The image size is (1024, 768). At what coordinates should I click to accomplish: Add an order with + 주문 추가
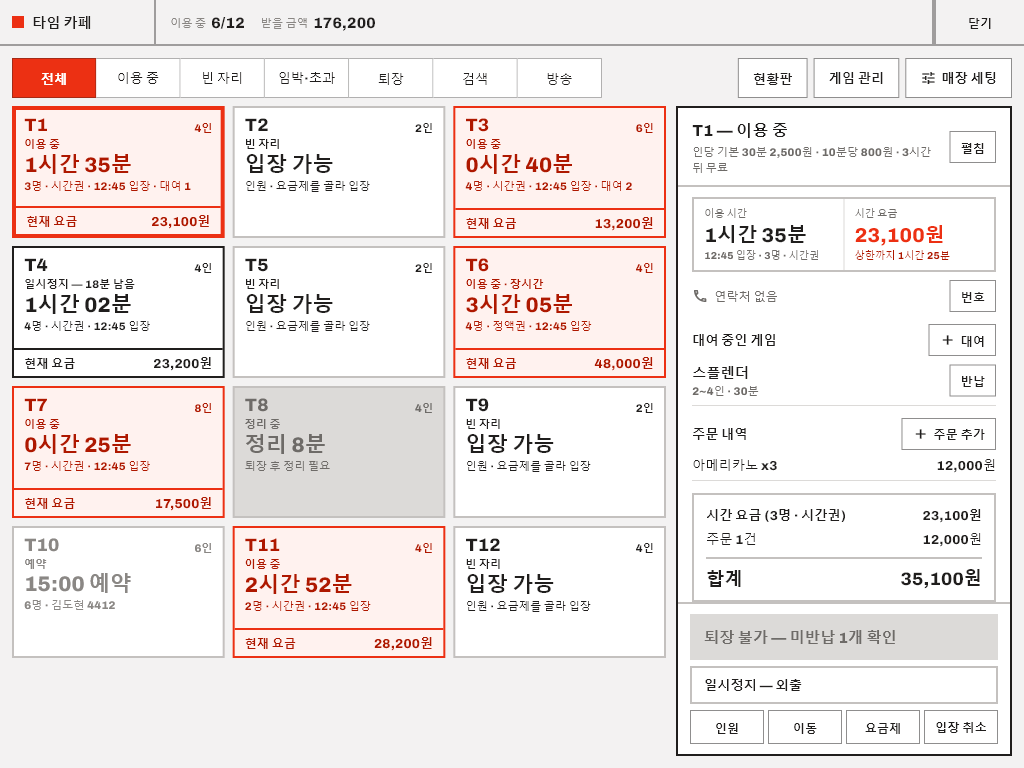[948, 434]
